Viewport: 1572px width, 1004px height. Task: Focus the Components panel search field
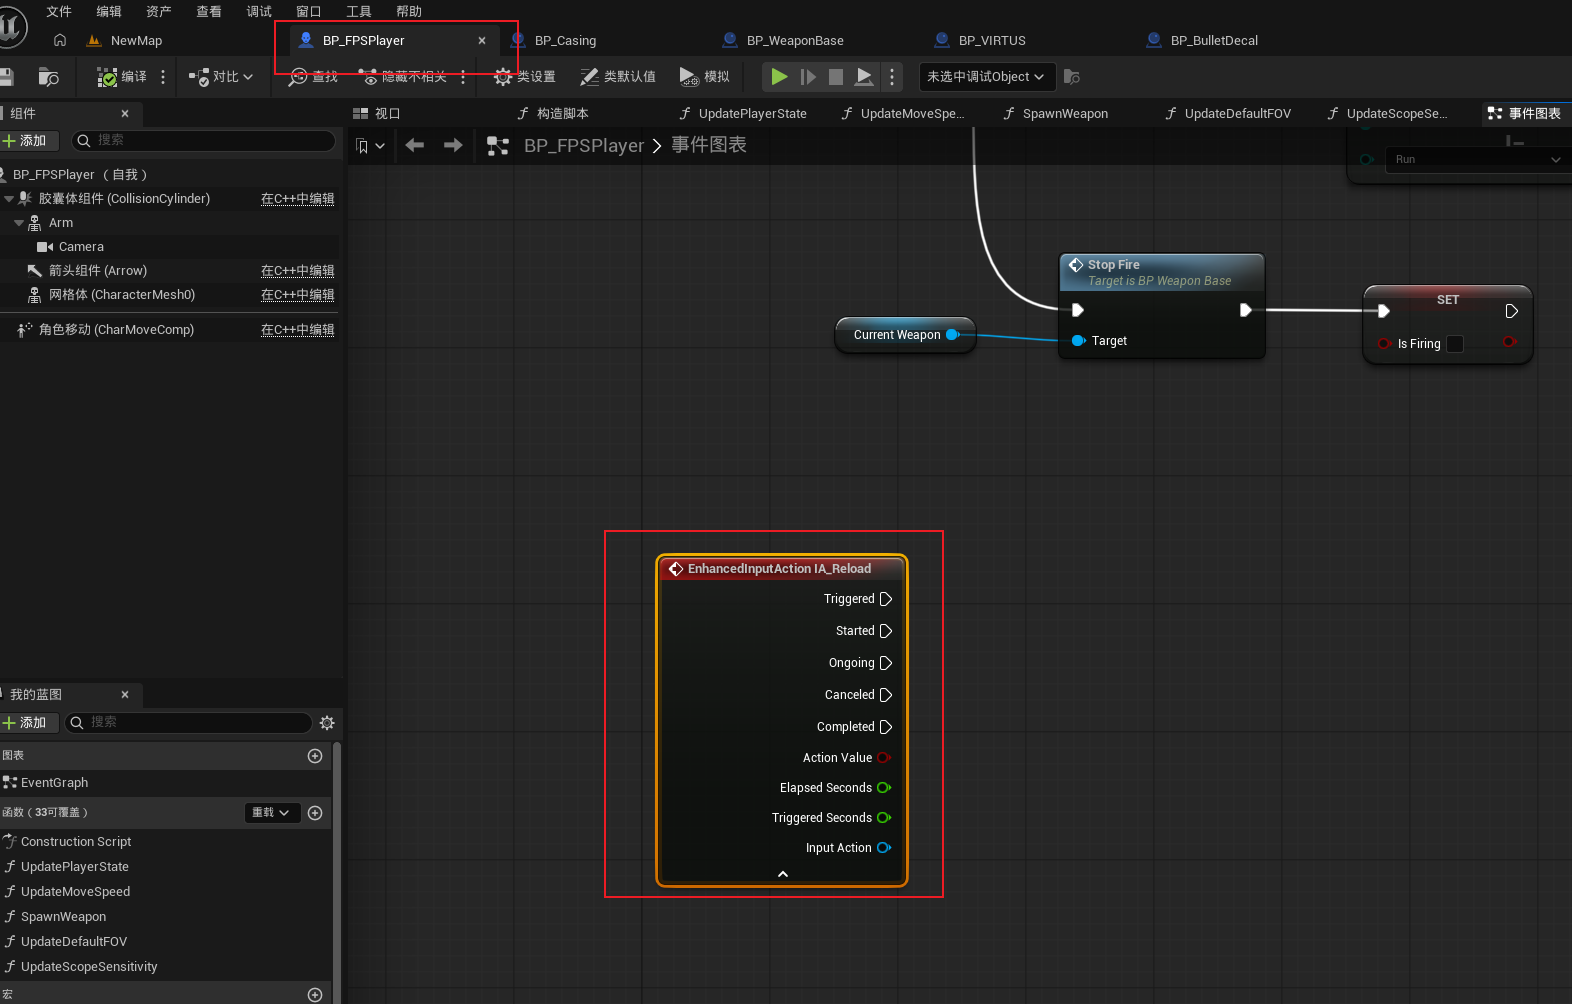(x=204, y=141)
